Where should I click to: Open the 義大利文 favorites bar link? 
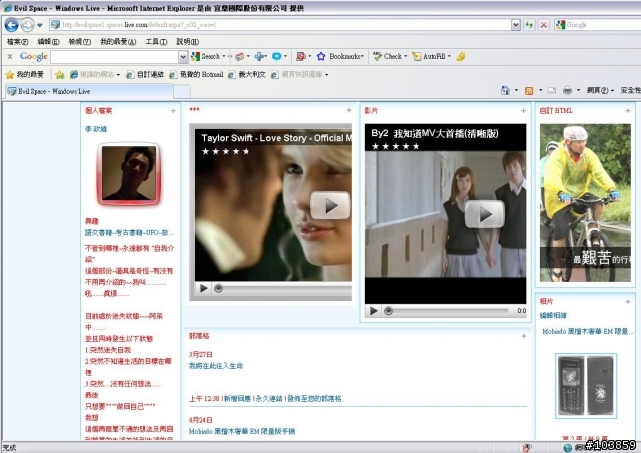[x=247, y=74]
